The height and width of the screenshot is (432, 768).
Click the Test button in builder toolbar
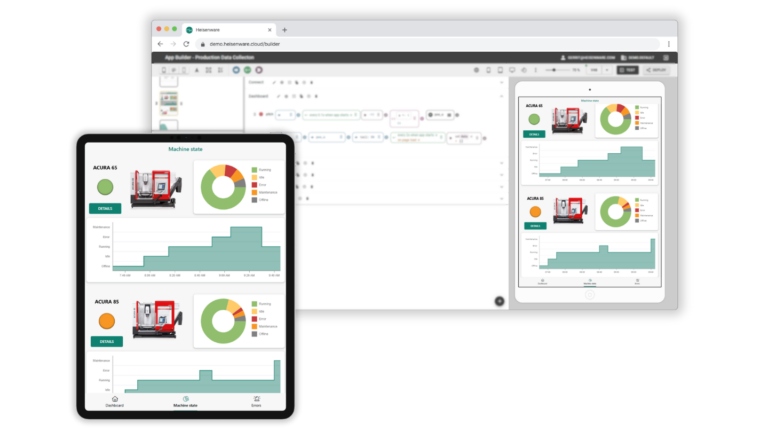[x=628, y=70]
